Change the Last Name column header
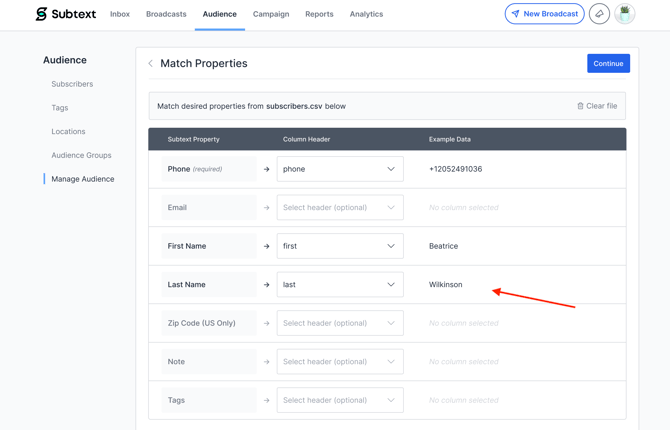The width and height of the screenshot is (670, 430). 339,285
